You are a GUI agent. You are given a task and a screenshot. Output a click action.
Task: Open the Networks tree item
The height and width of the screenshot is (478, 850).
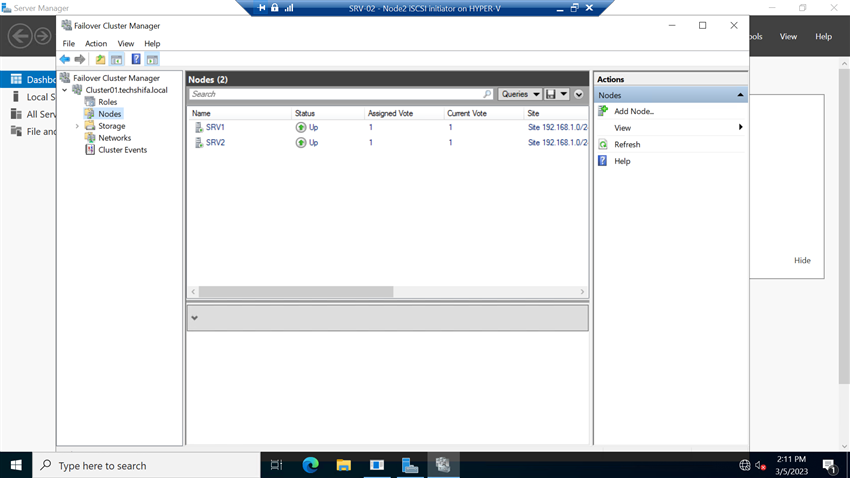(114, 138)
